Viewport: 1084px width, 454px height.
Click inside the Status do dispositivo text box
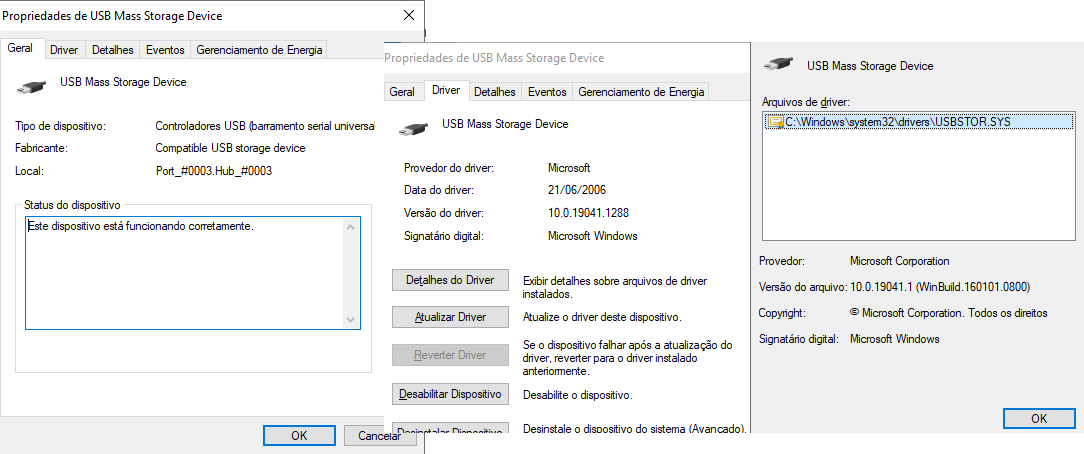(x=191, y=272)
